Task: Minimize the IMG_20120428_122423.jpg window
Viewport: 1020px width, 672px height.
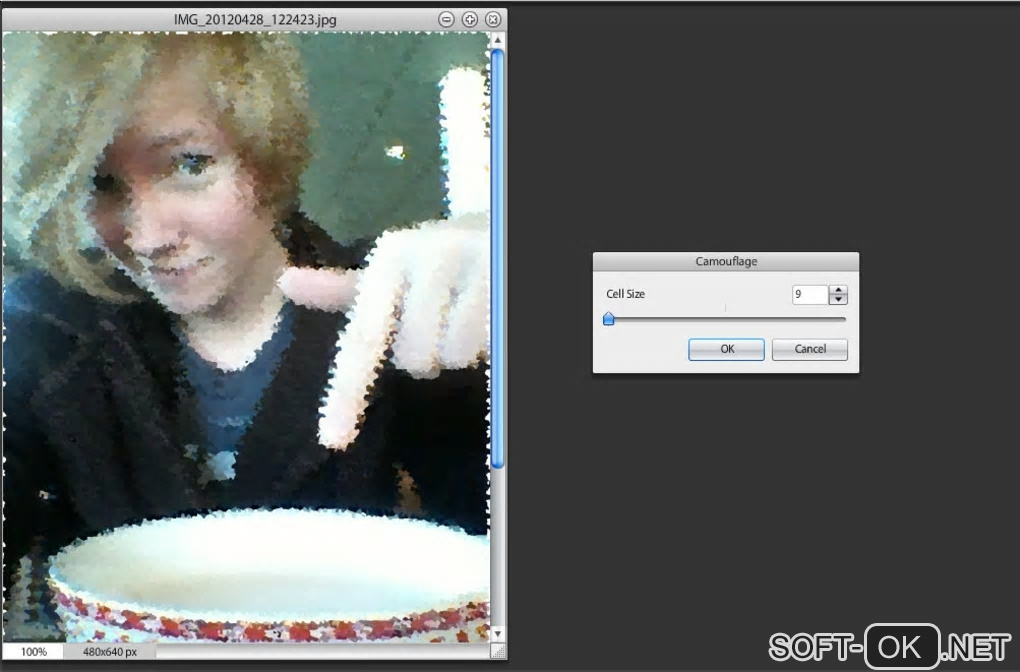Action: tap(446, 20)
